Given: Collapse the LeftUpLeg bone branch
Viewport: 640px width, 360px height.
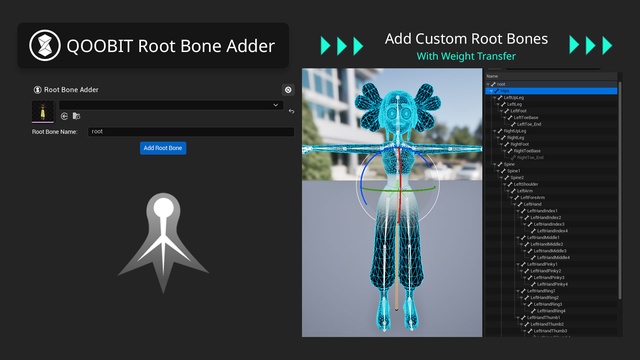Looking at the screenshot, I should click(495, 98).
